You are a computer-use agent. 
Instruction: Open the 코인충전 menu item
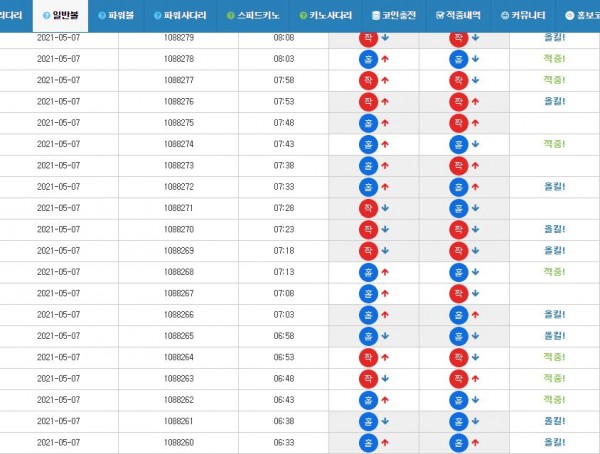[394, 16]
